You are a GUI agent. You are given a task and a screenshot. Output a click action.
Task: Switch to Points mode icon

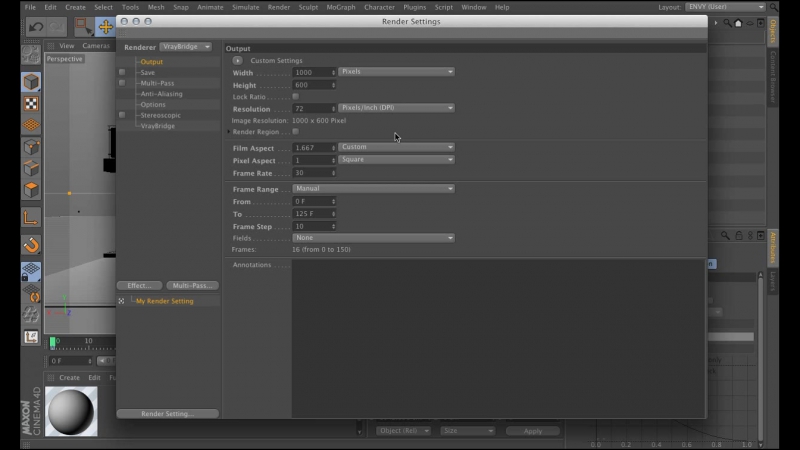(x=31, y=147)
